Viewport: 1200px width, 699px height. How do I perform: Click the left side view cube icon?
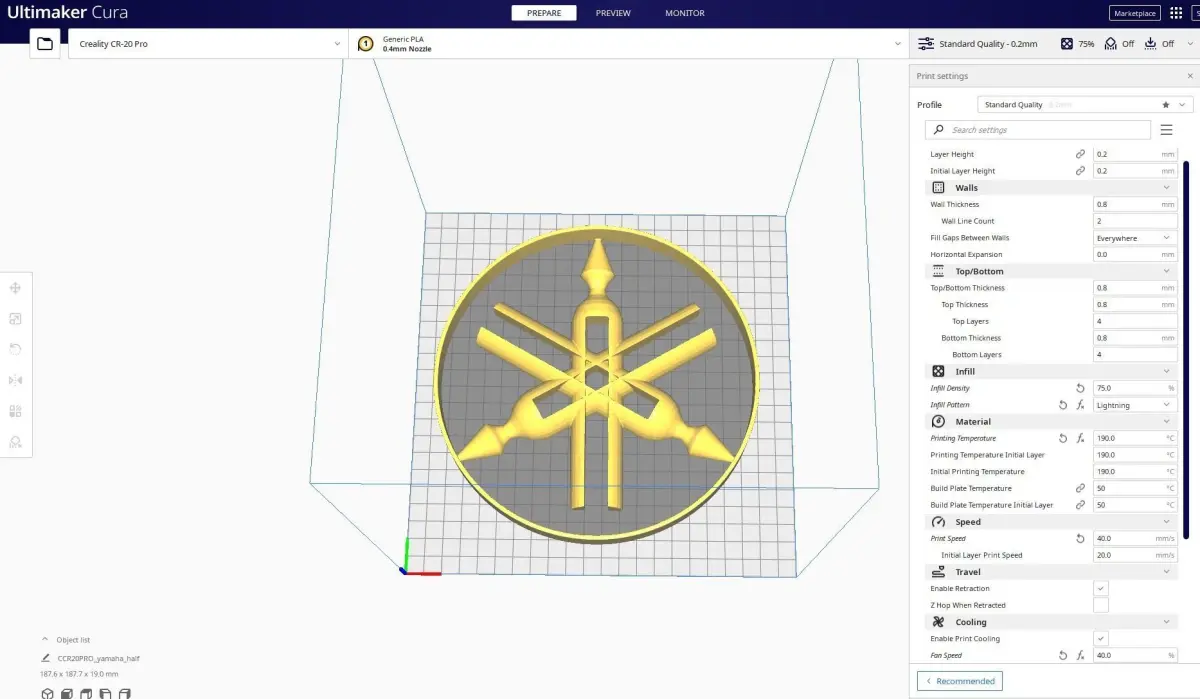coord(105,693)
